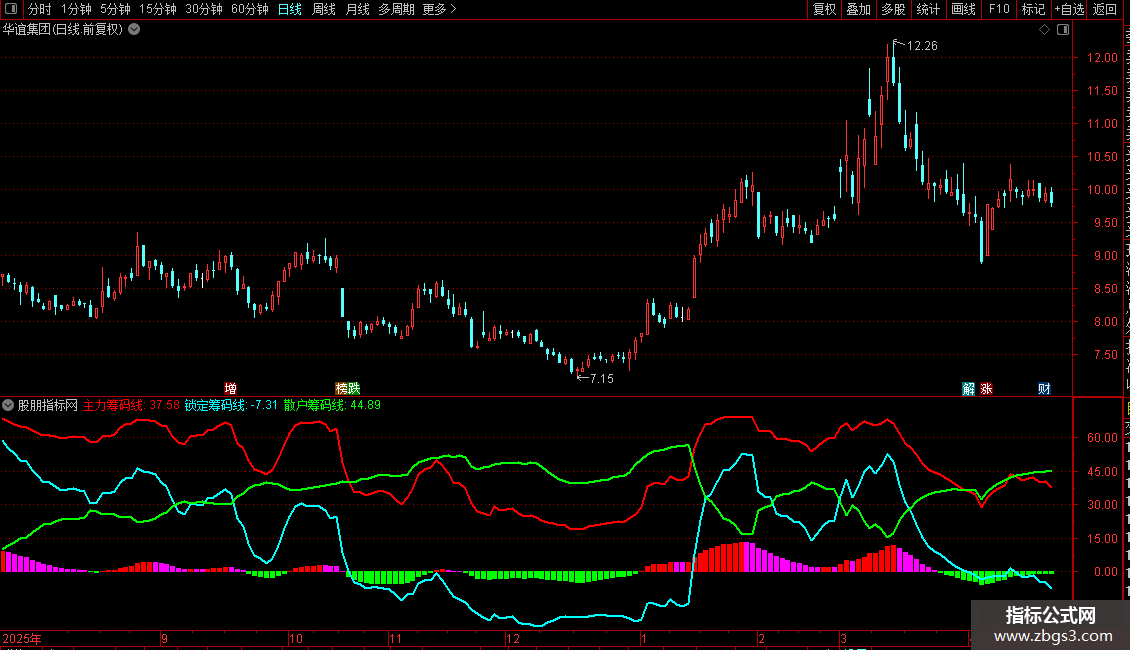Viewport: 1130px width, 650px height.
Task: Click the 复权 adjustment button
Action: click(x=824, y=9)
